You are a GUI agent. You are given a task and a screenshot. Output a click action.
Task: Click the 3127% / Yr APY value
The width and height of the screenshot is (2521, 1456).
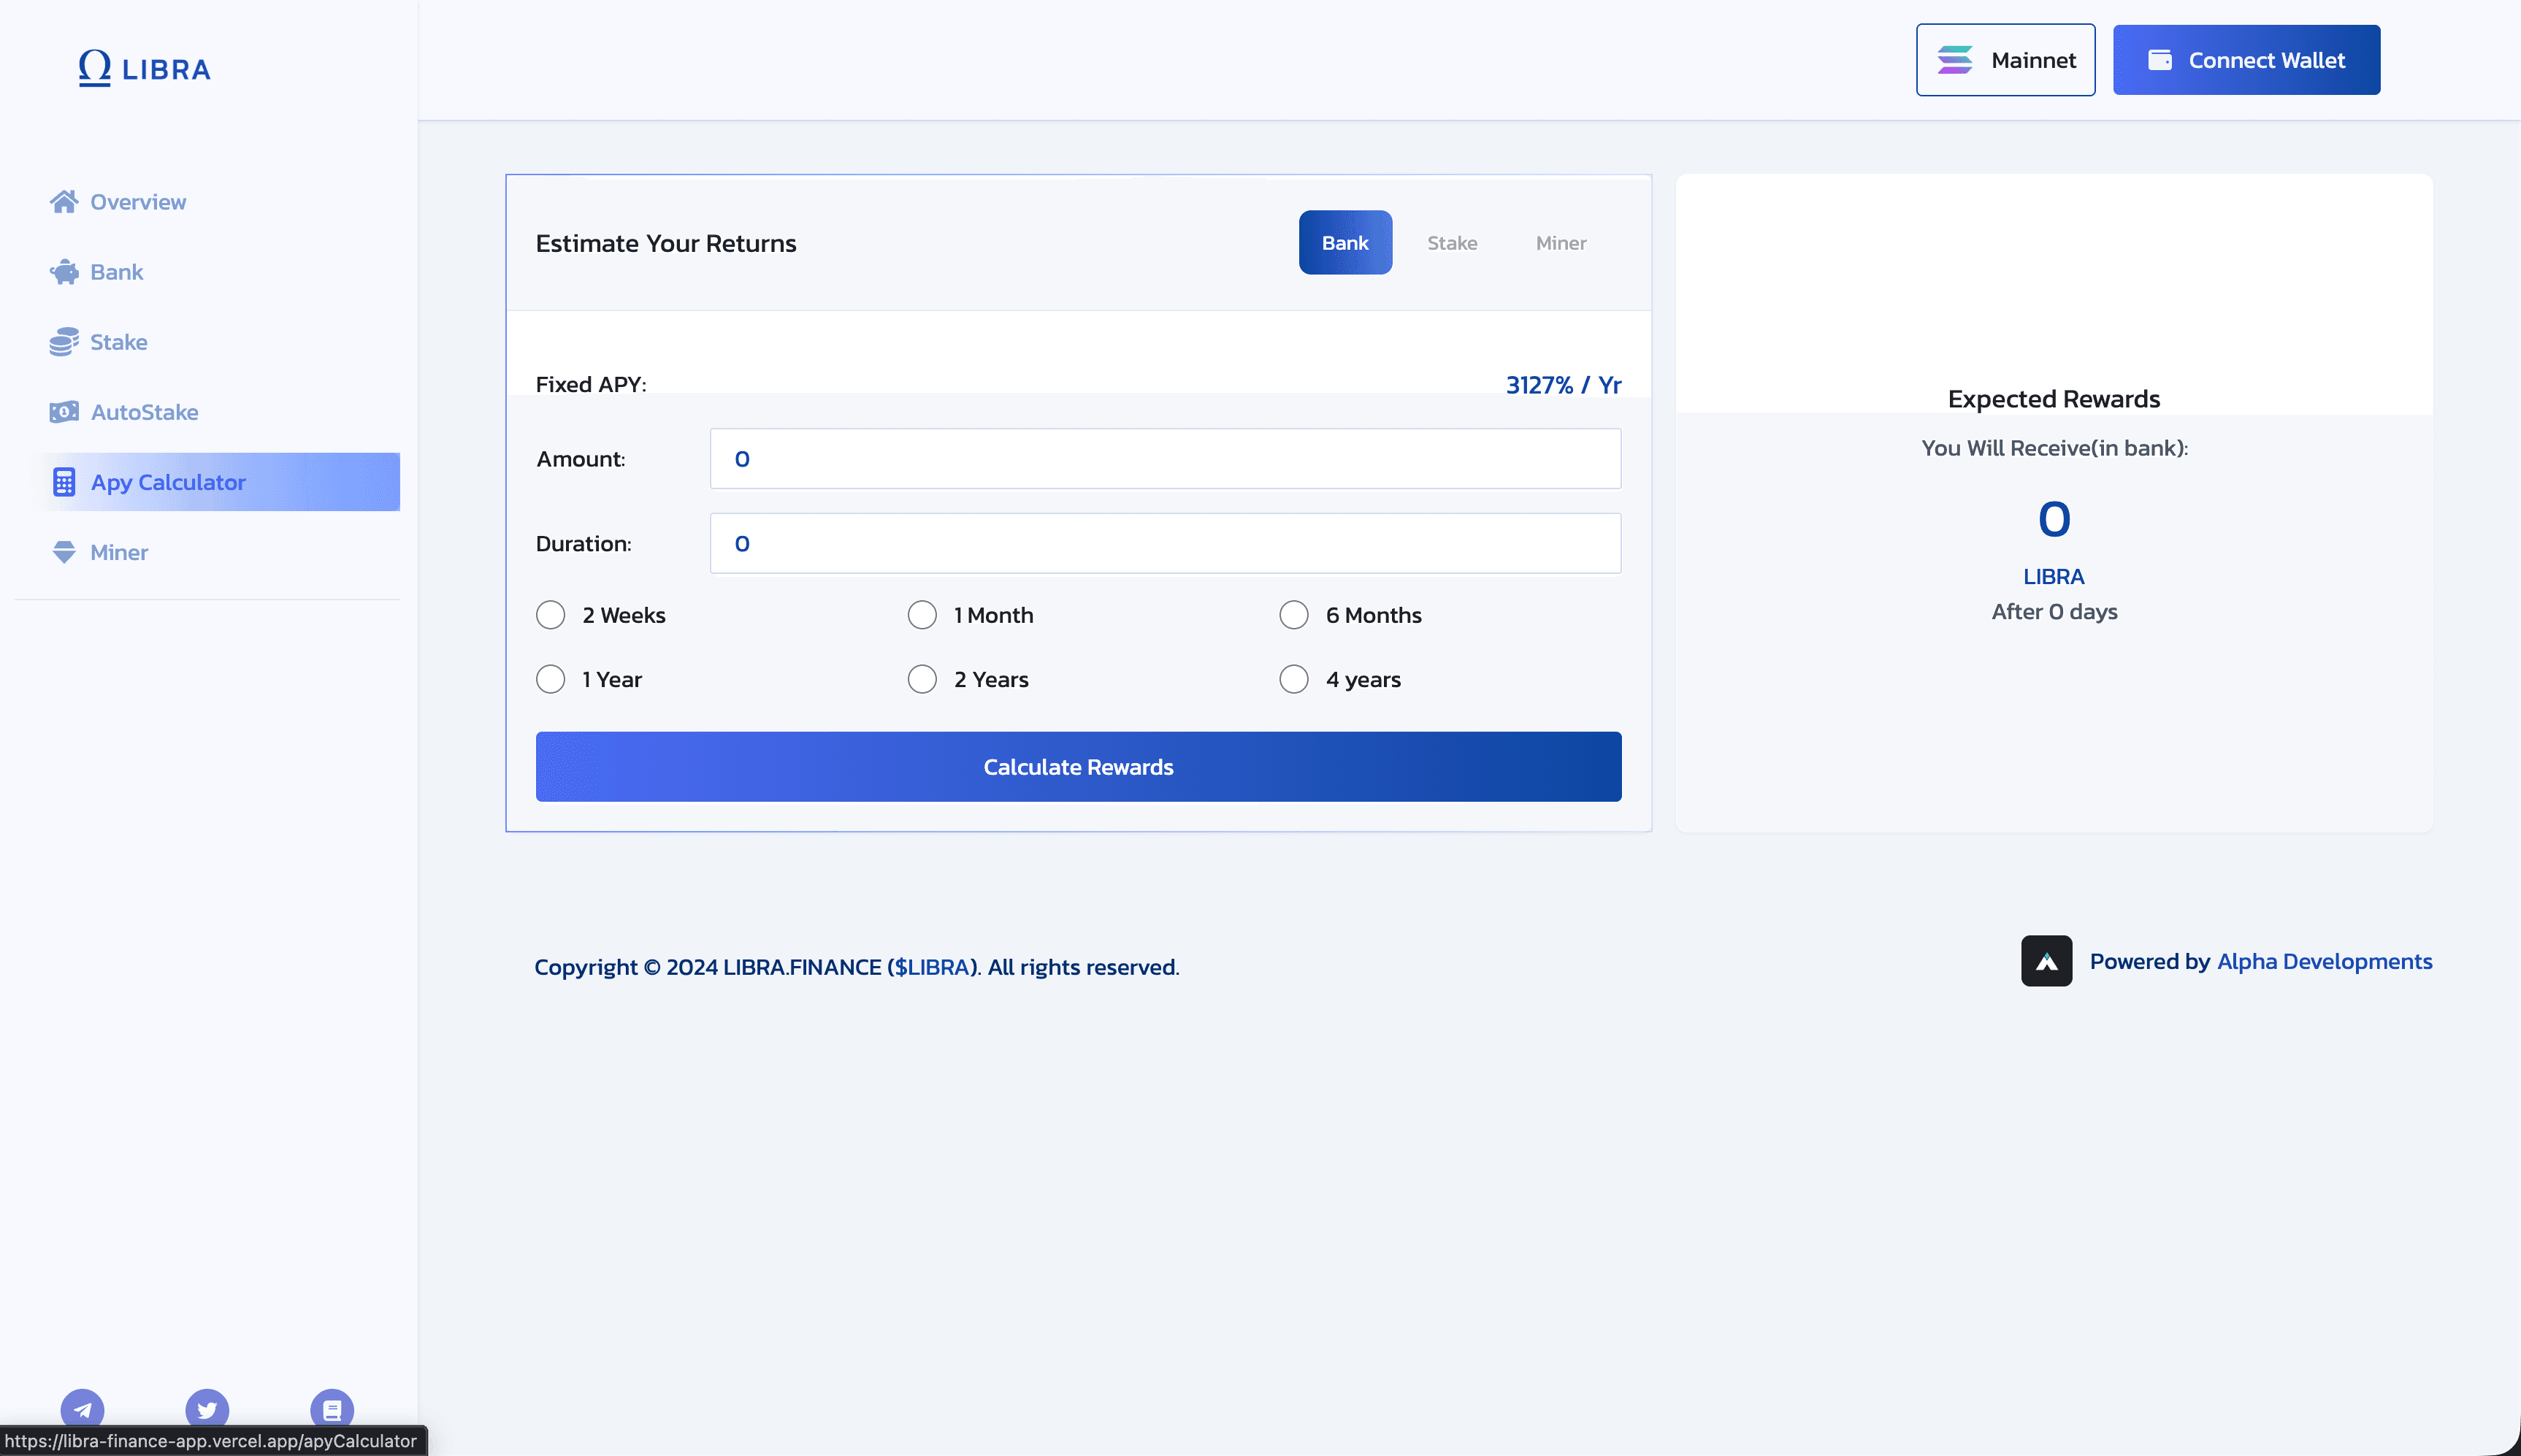pyautogui.click(x=1563, y=384)
